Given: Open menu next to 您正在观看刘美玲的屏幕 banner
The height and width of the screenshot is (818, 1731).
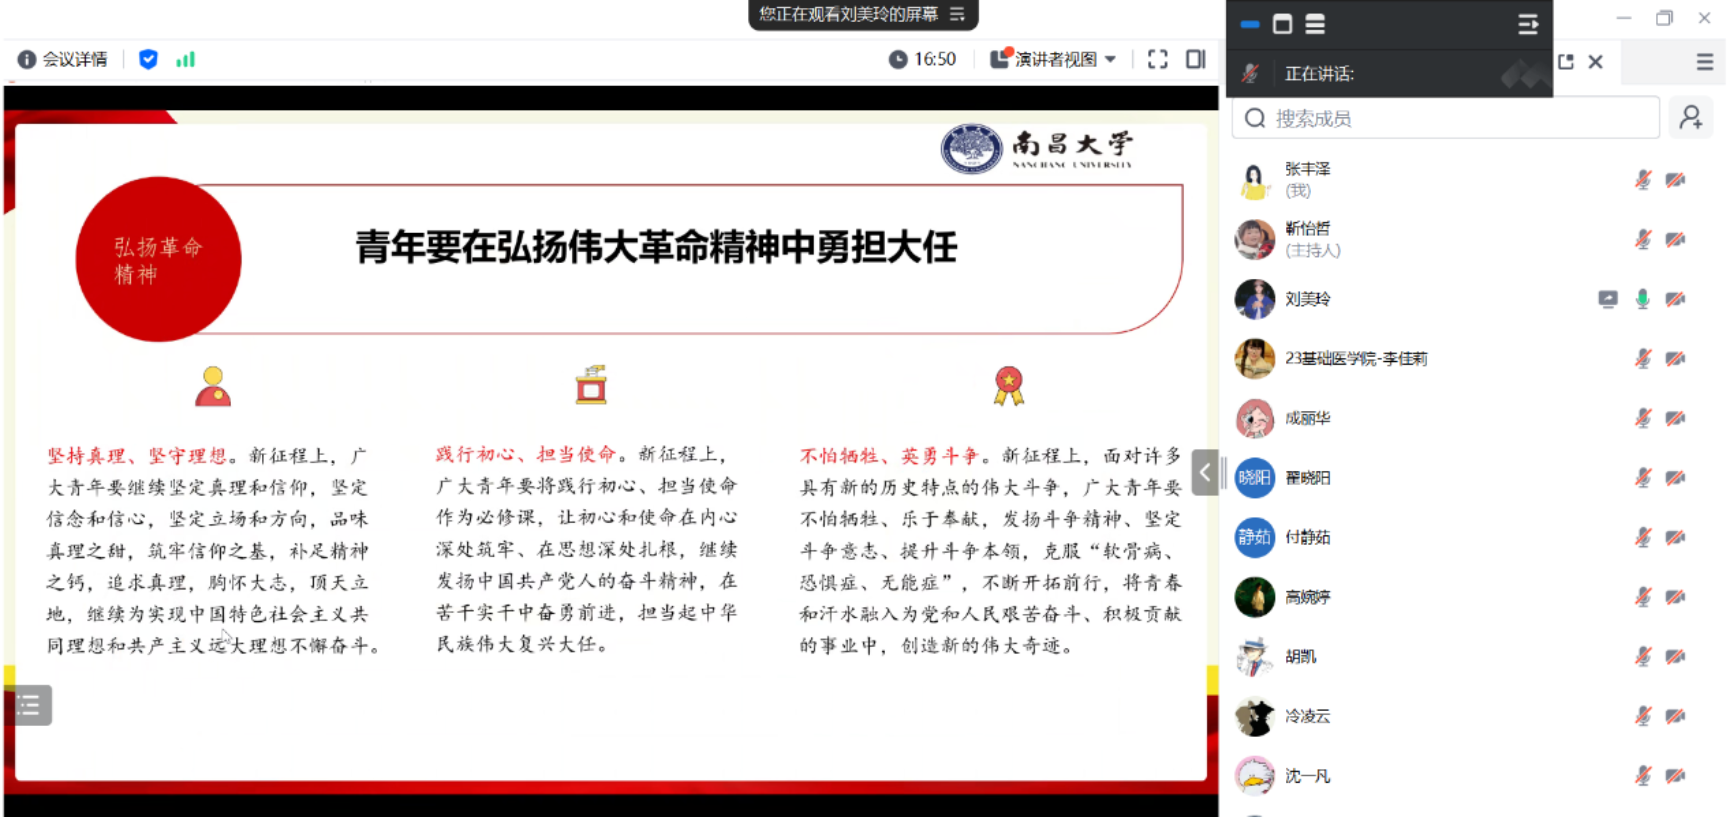Looking at the screenshot, I should pos(957,14).
